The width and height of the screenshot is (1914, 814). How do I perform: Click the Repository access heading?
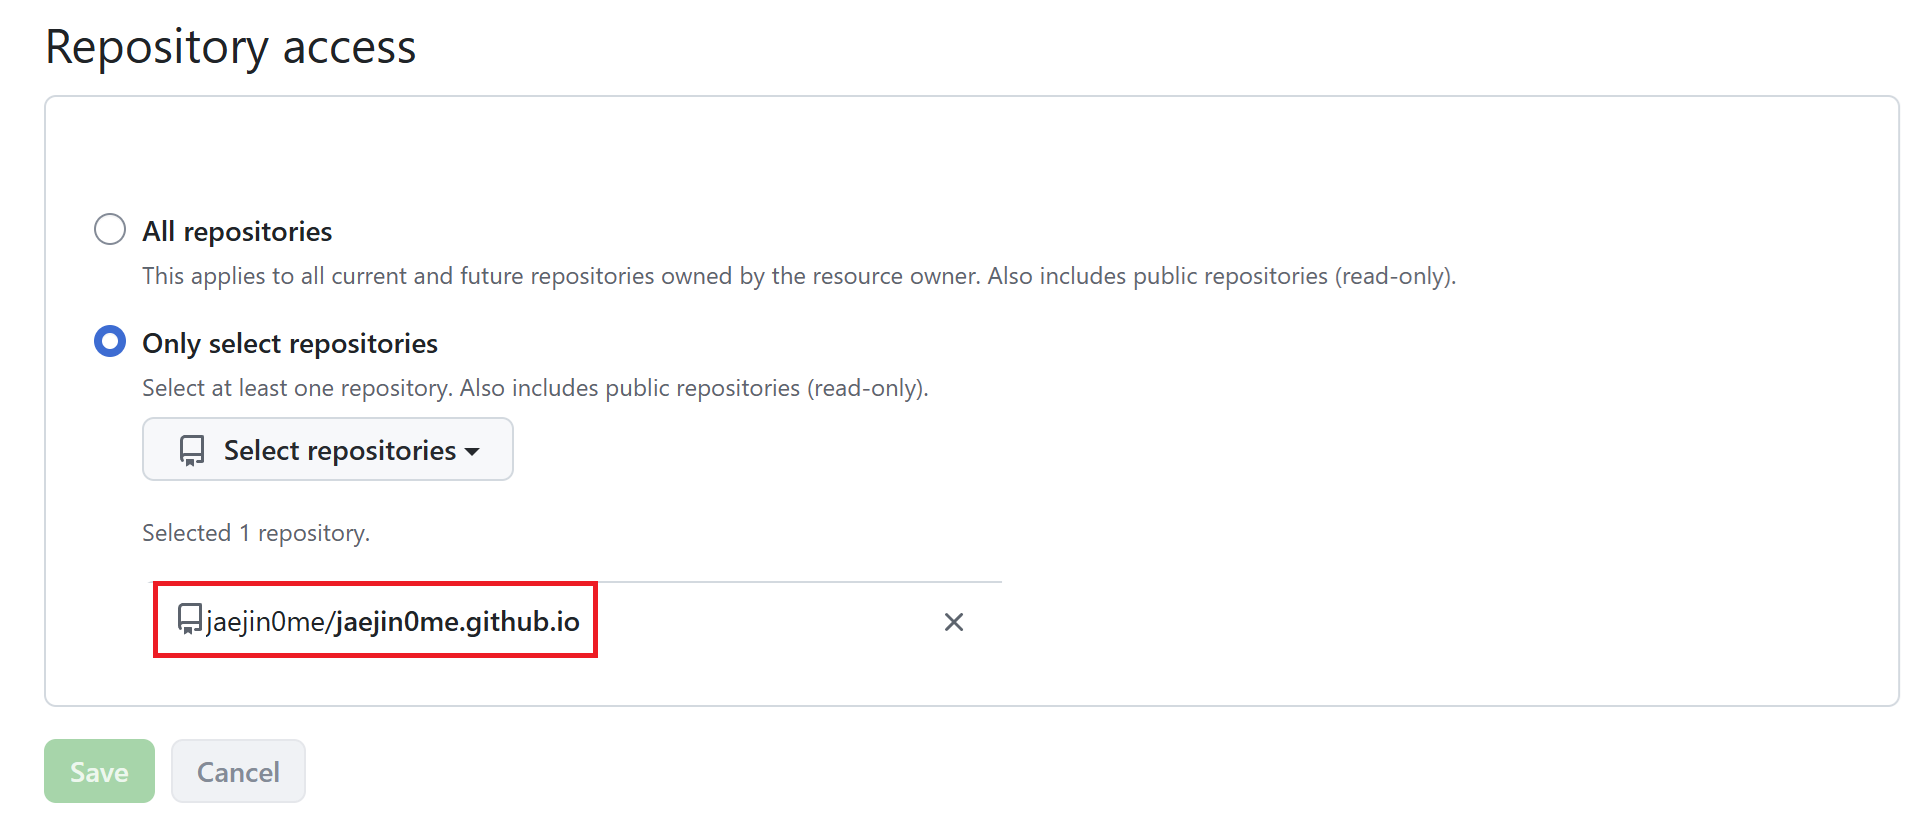(x=231, y=47)
